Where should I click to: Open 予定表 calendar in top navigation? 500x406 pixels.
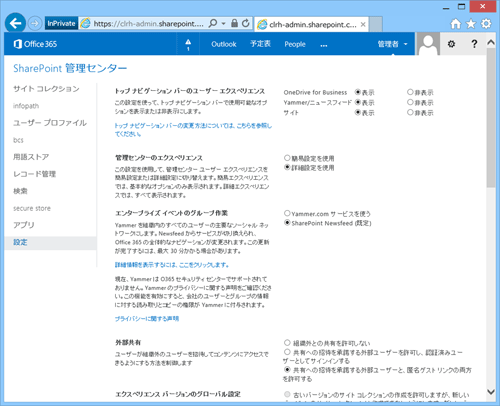260,44
